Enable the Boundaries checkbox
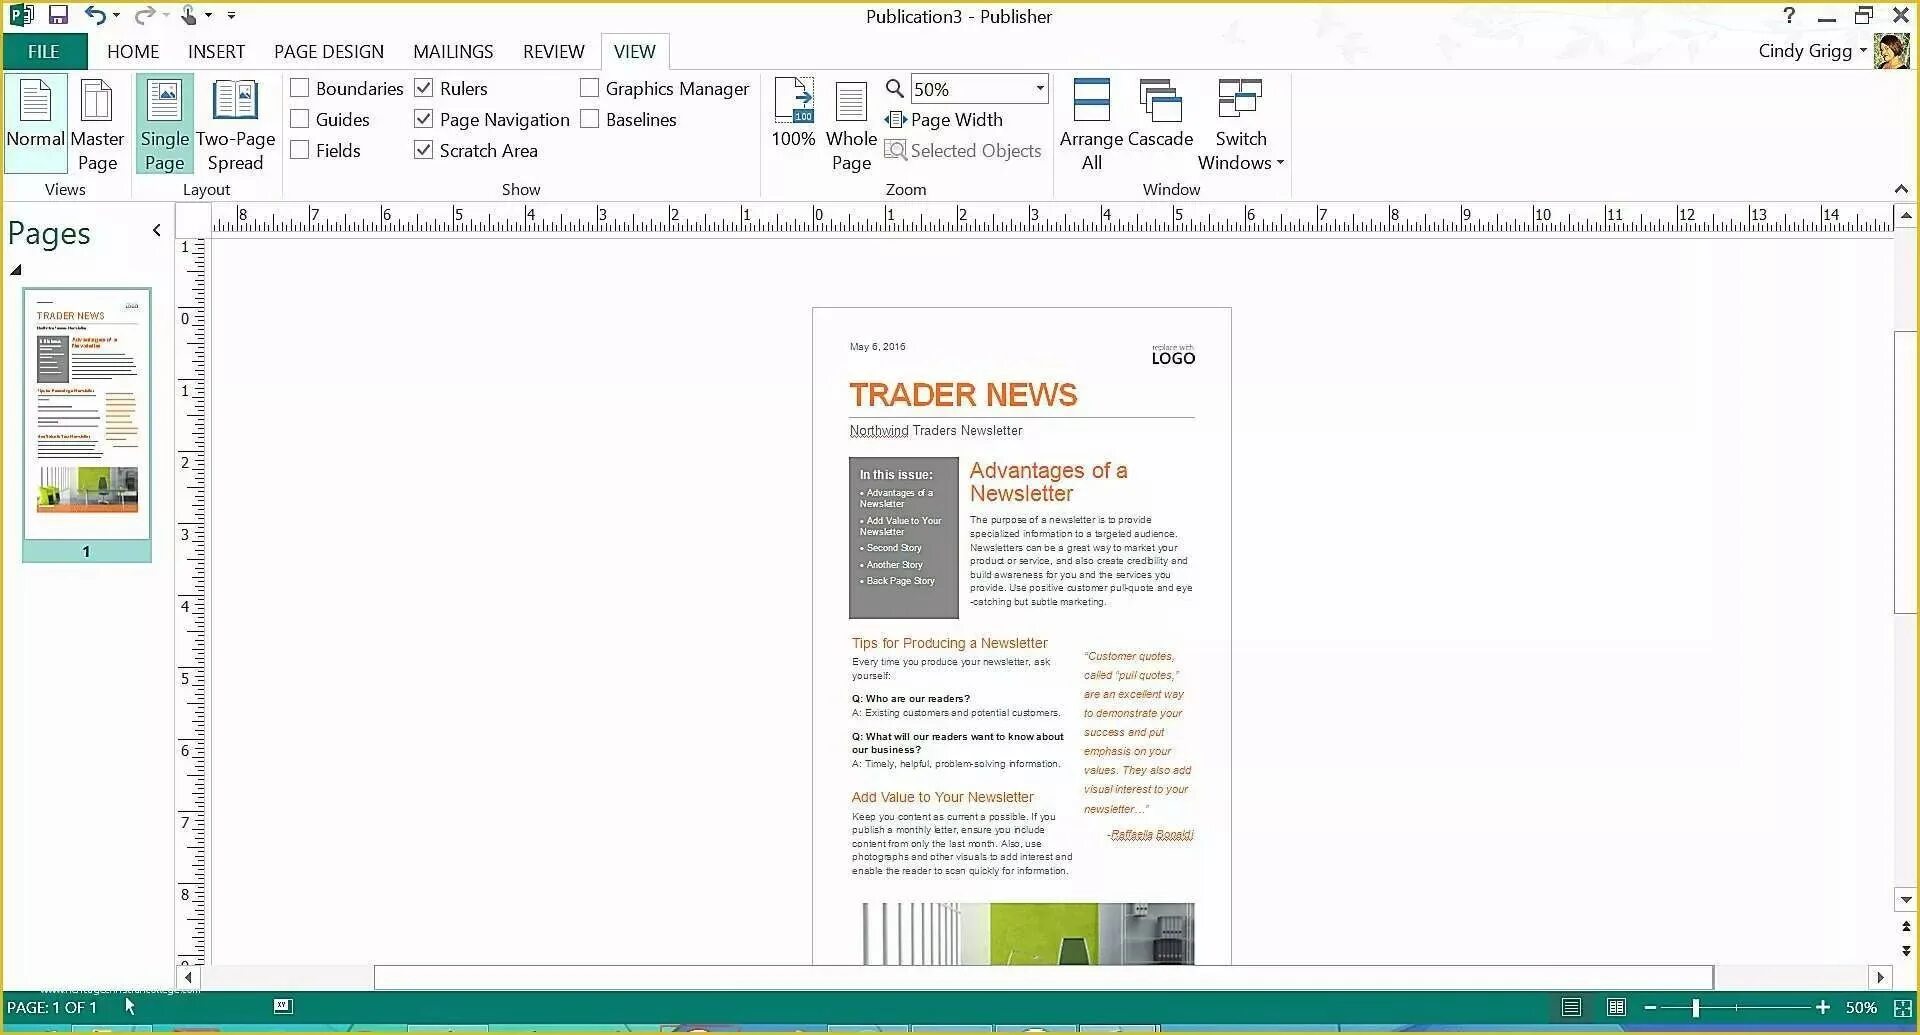Viewport: 1920px width, 1035px height. click(x=299, y=88)
